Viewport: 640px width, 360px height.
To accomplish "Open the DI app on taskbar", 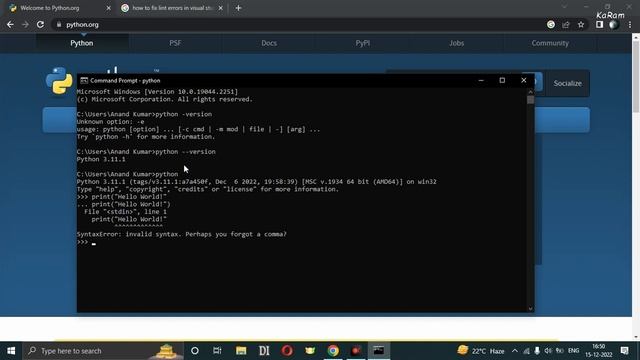I will tap(264, 351).
